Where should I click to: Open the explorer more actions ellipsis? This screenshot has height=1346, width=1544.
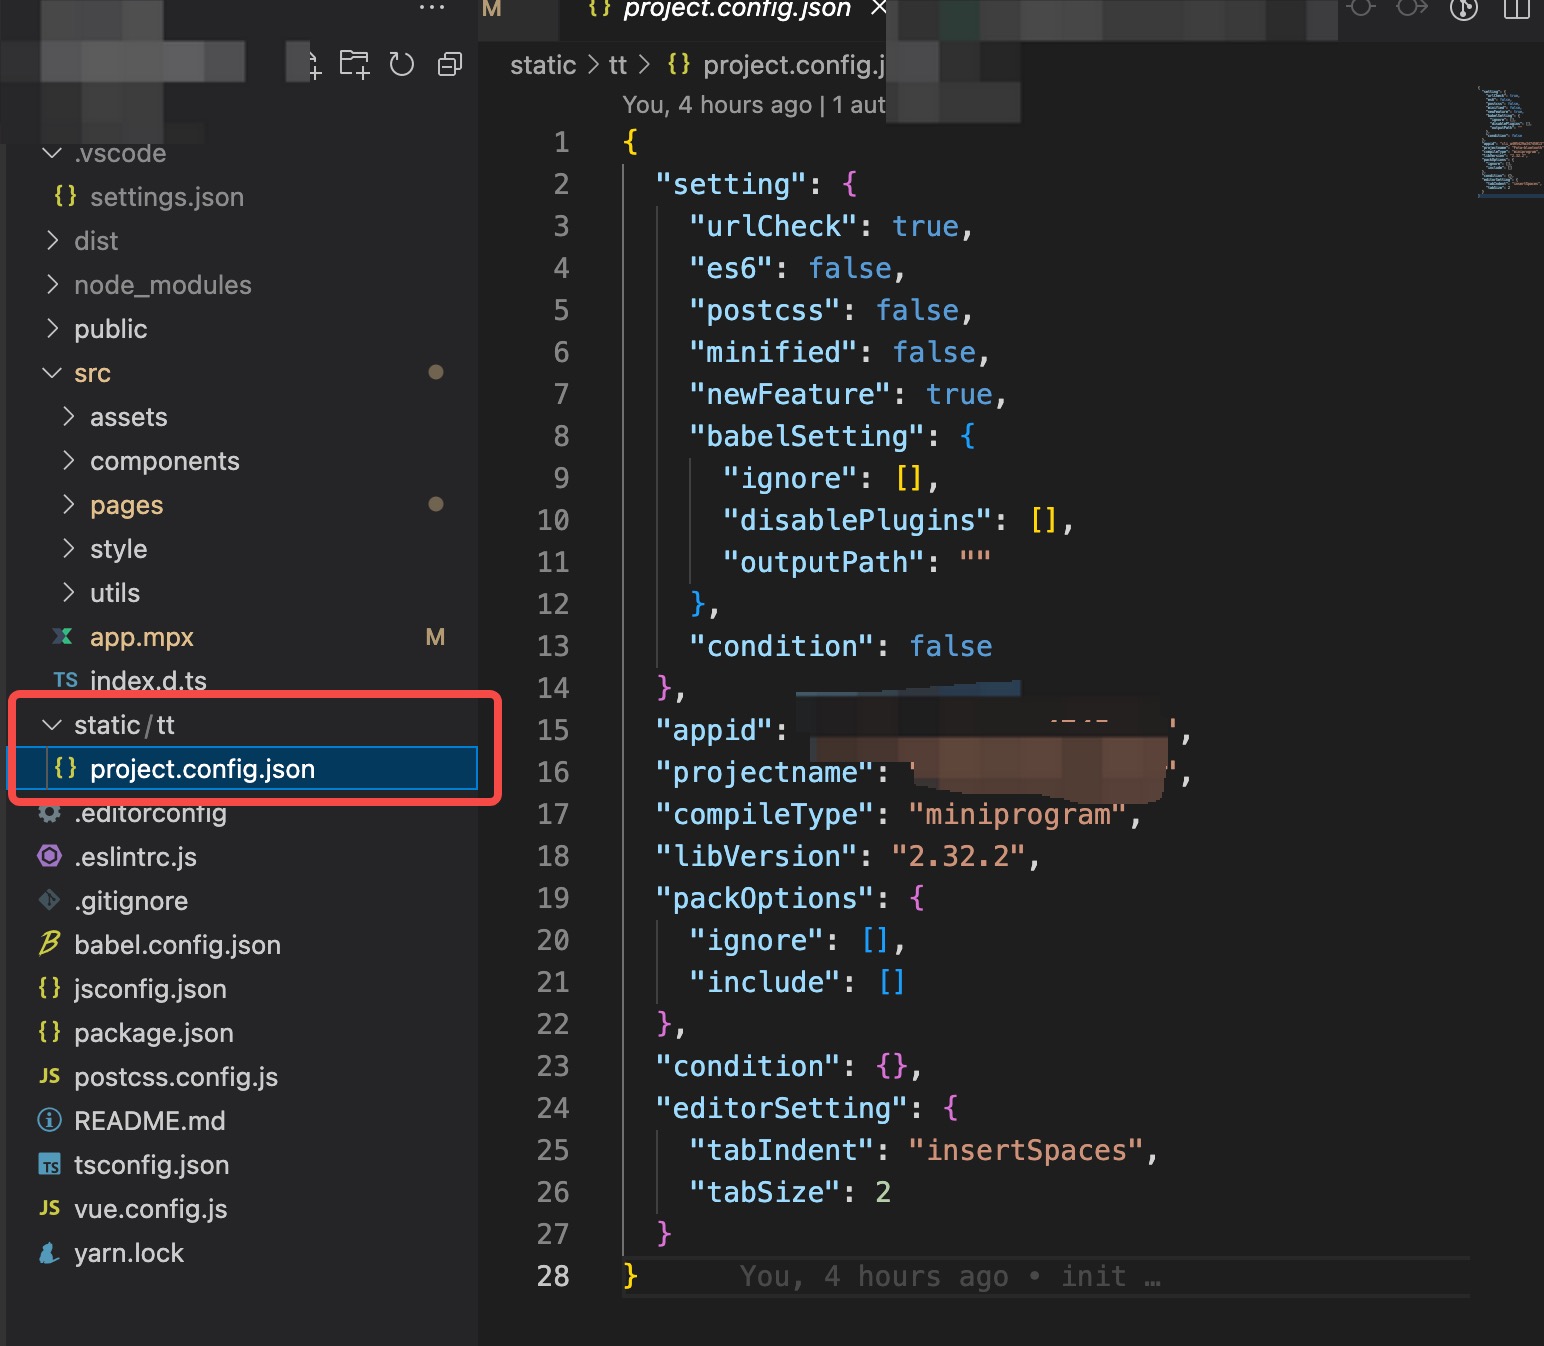(432, 8)
